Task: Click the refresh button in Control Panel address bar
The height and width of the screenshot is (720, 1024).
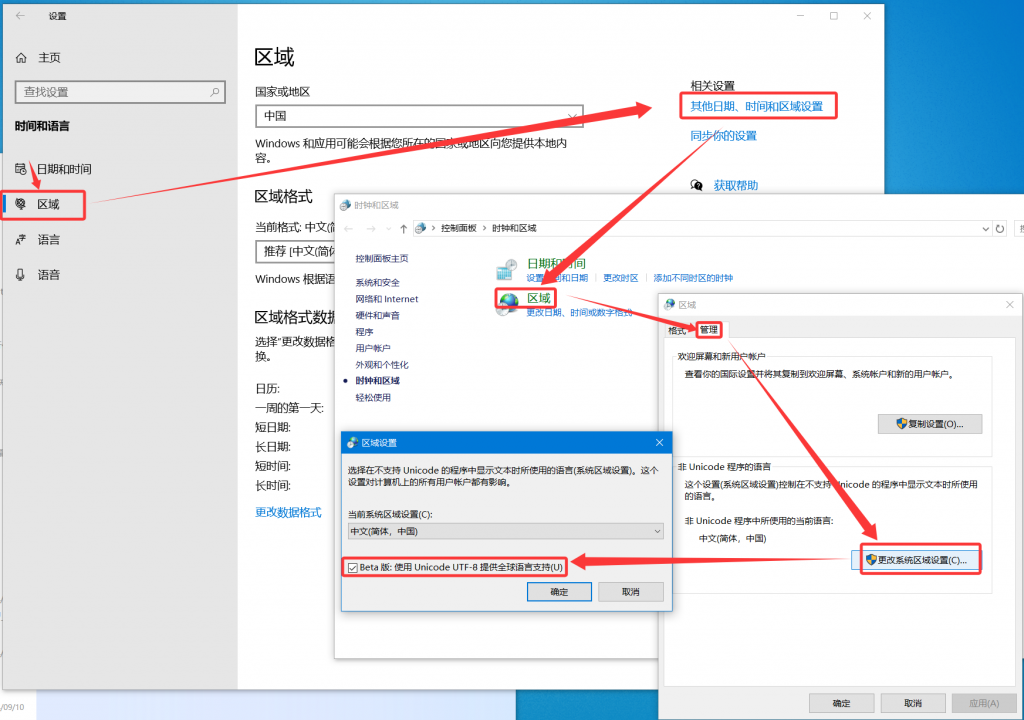Action: point(1000,229)
